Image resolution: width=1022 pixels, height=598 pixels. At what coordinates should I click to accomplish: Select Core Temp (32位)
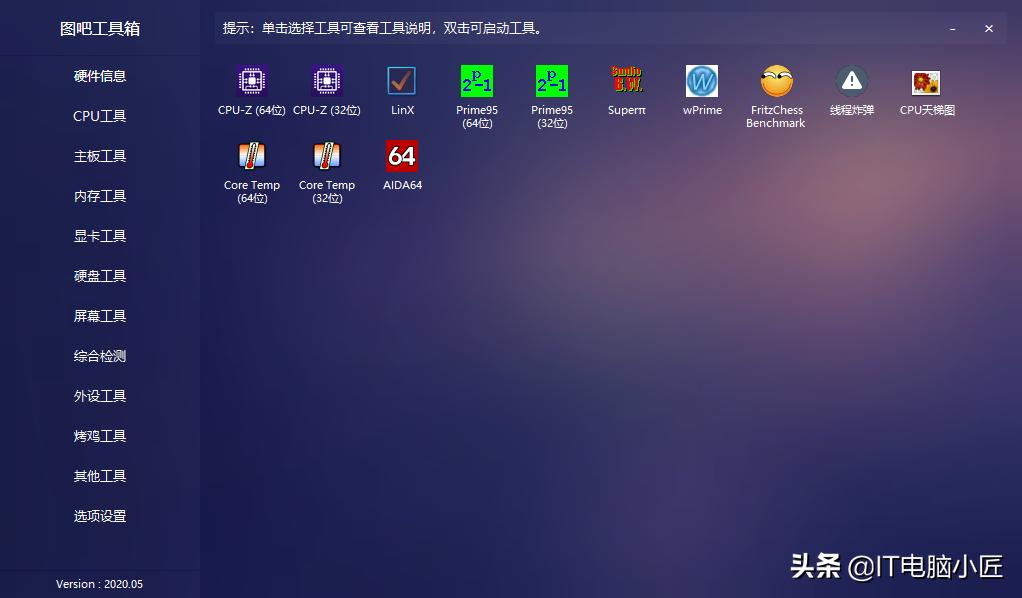[326, 170]
